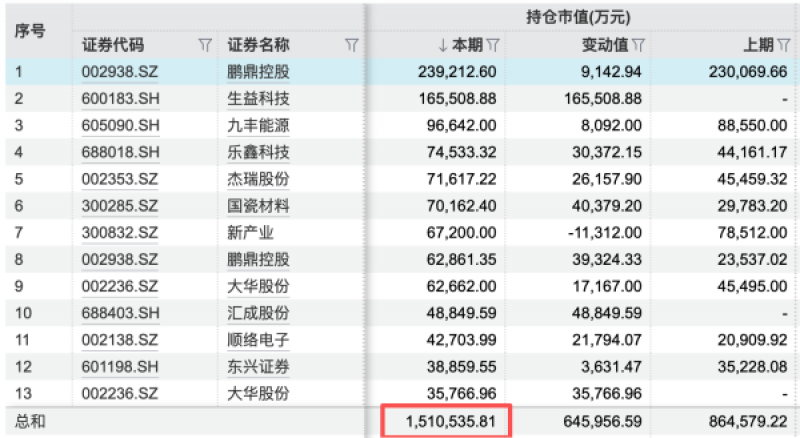Viewport: 800px width, 438px height.
Task: Select the 688018.SH stock code
Action: (x=120, y=152)
